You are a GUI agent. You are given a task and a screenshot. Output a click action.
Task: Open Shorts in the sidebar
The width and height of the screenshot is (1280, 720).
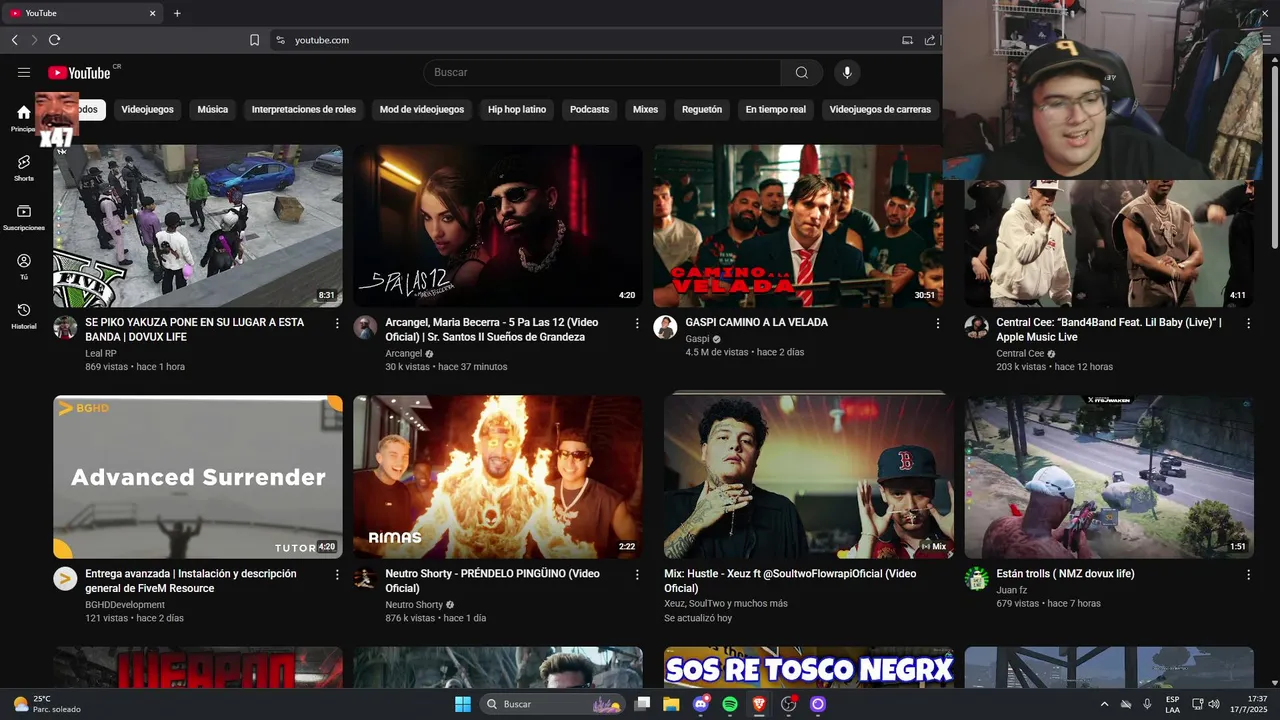(24, 167)
